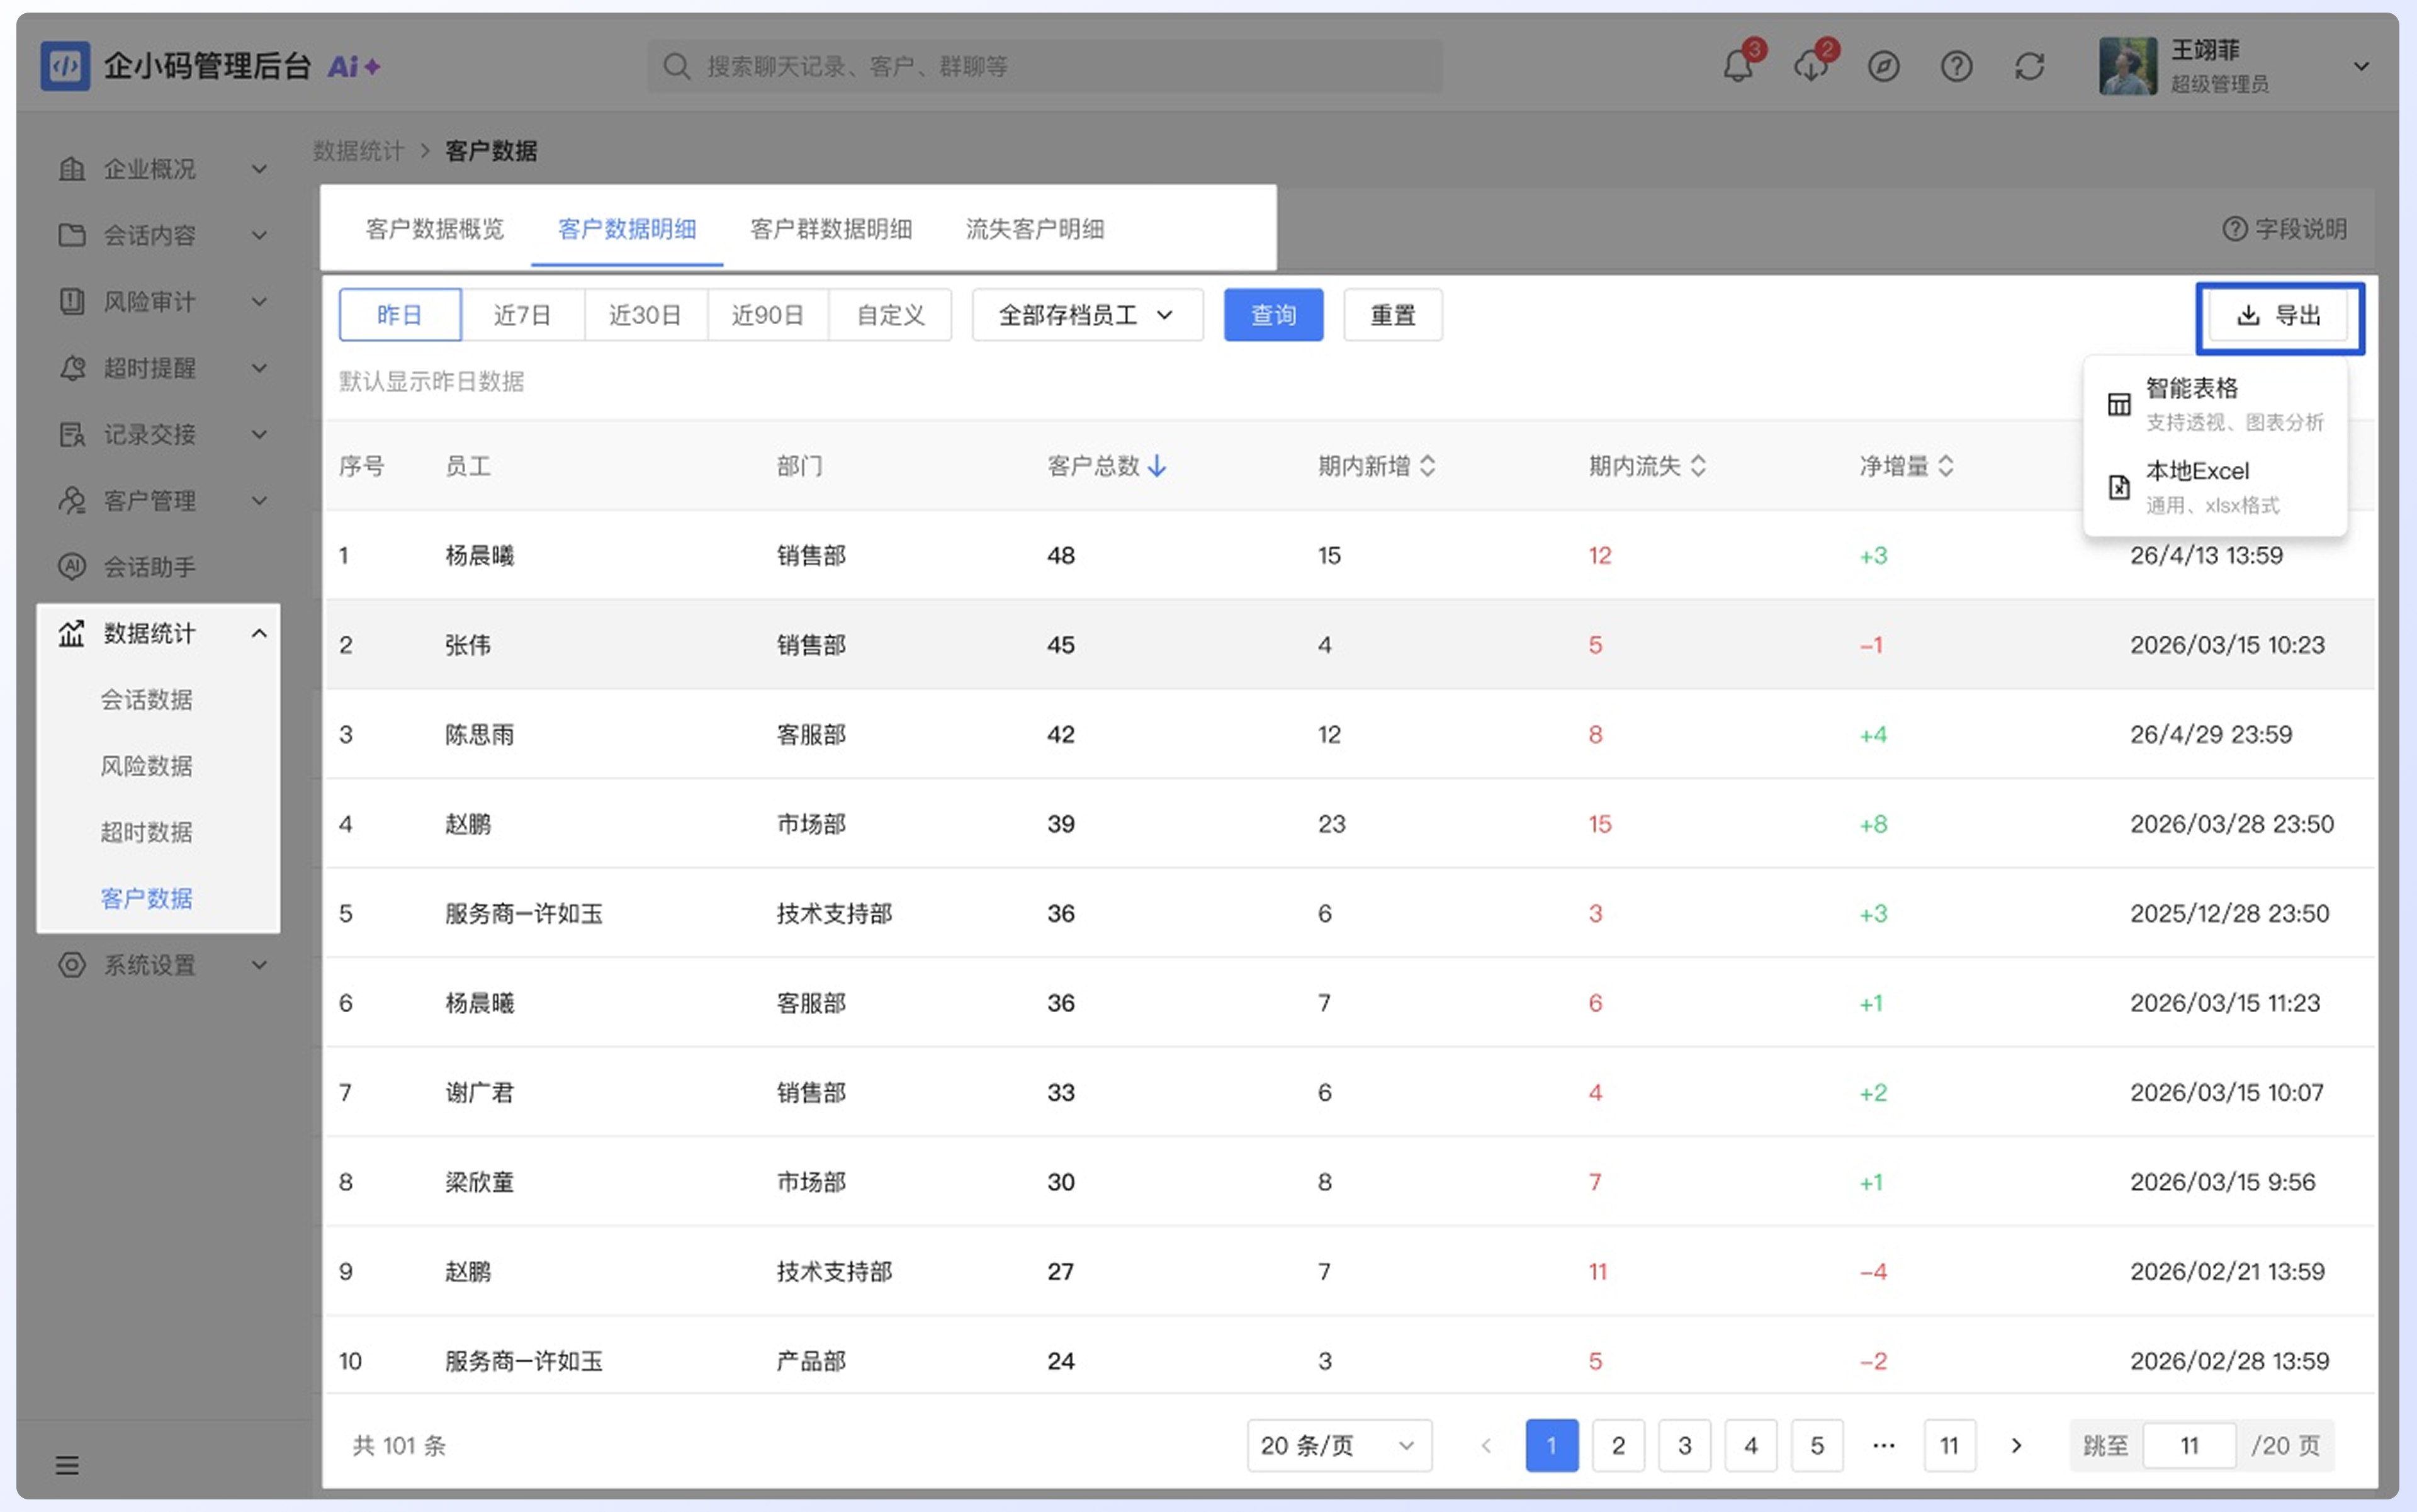2417x1512 pixels.
Task: Open the notification bell
Action: pos(1738,67)
